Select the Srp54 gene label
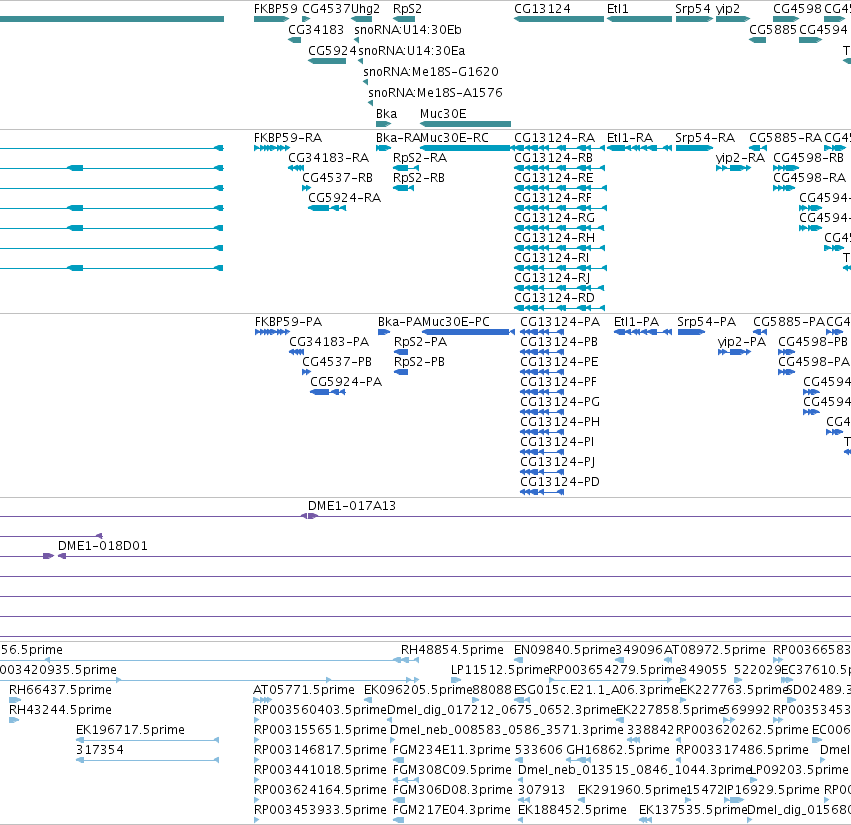Screen dimensions: 851x825 pos(693,9)
